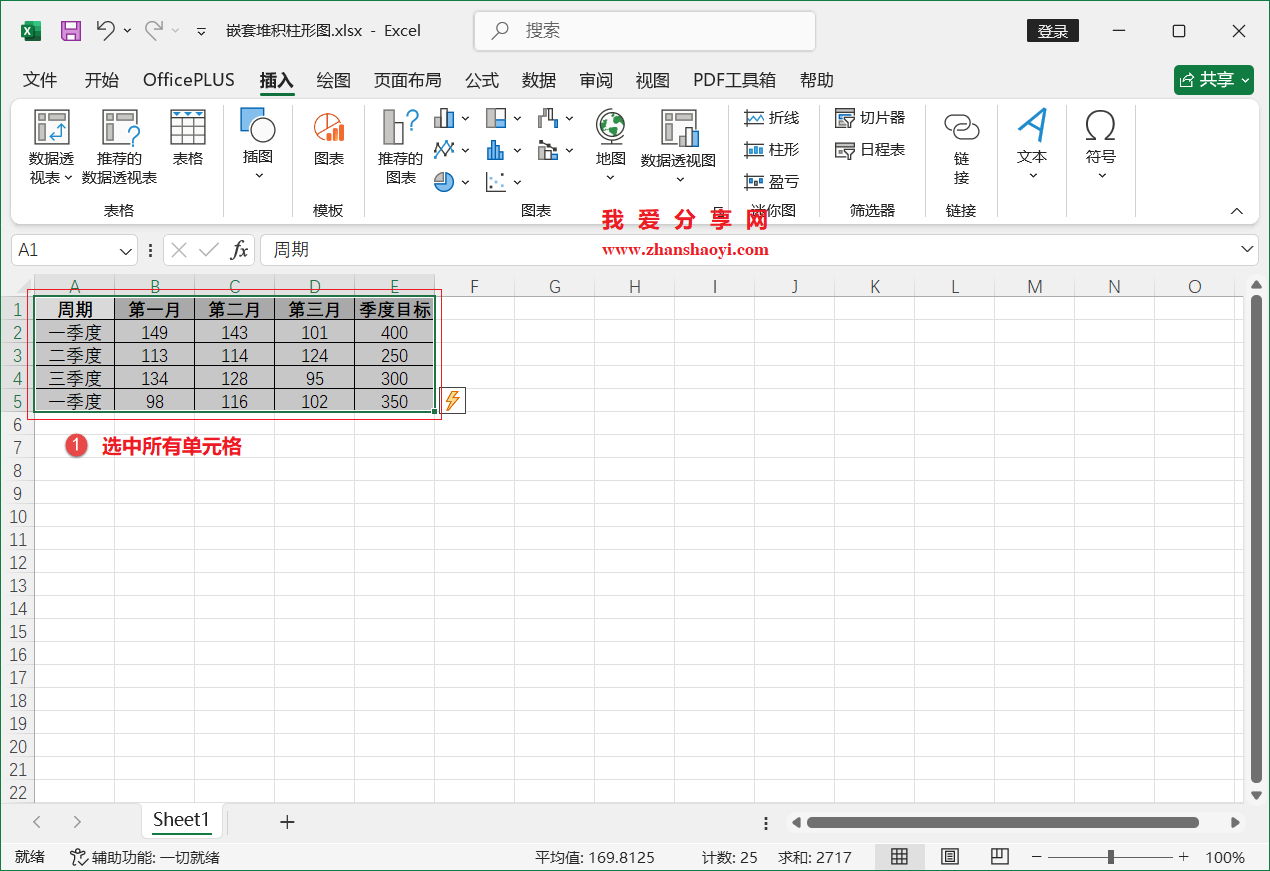Click the 推荐的数据透视表 icon

119,146
